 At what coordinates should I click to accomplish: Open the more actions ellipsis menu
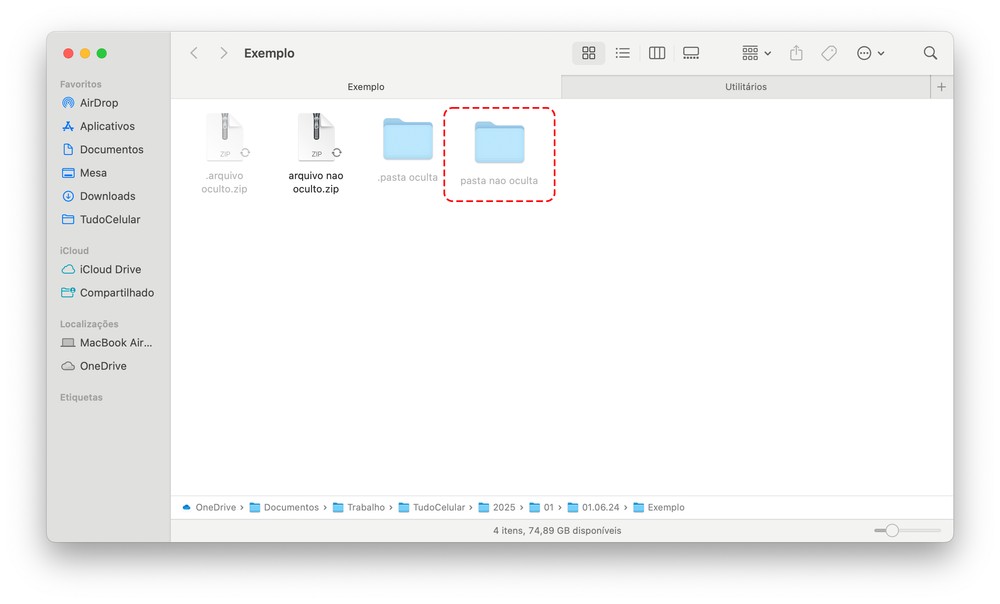(870, 53)
